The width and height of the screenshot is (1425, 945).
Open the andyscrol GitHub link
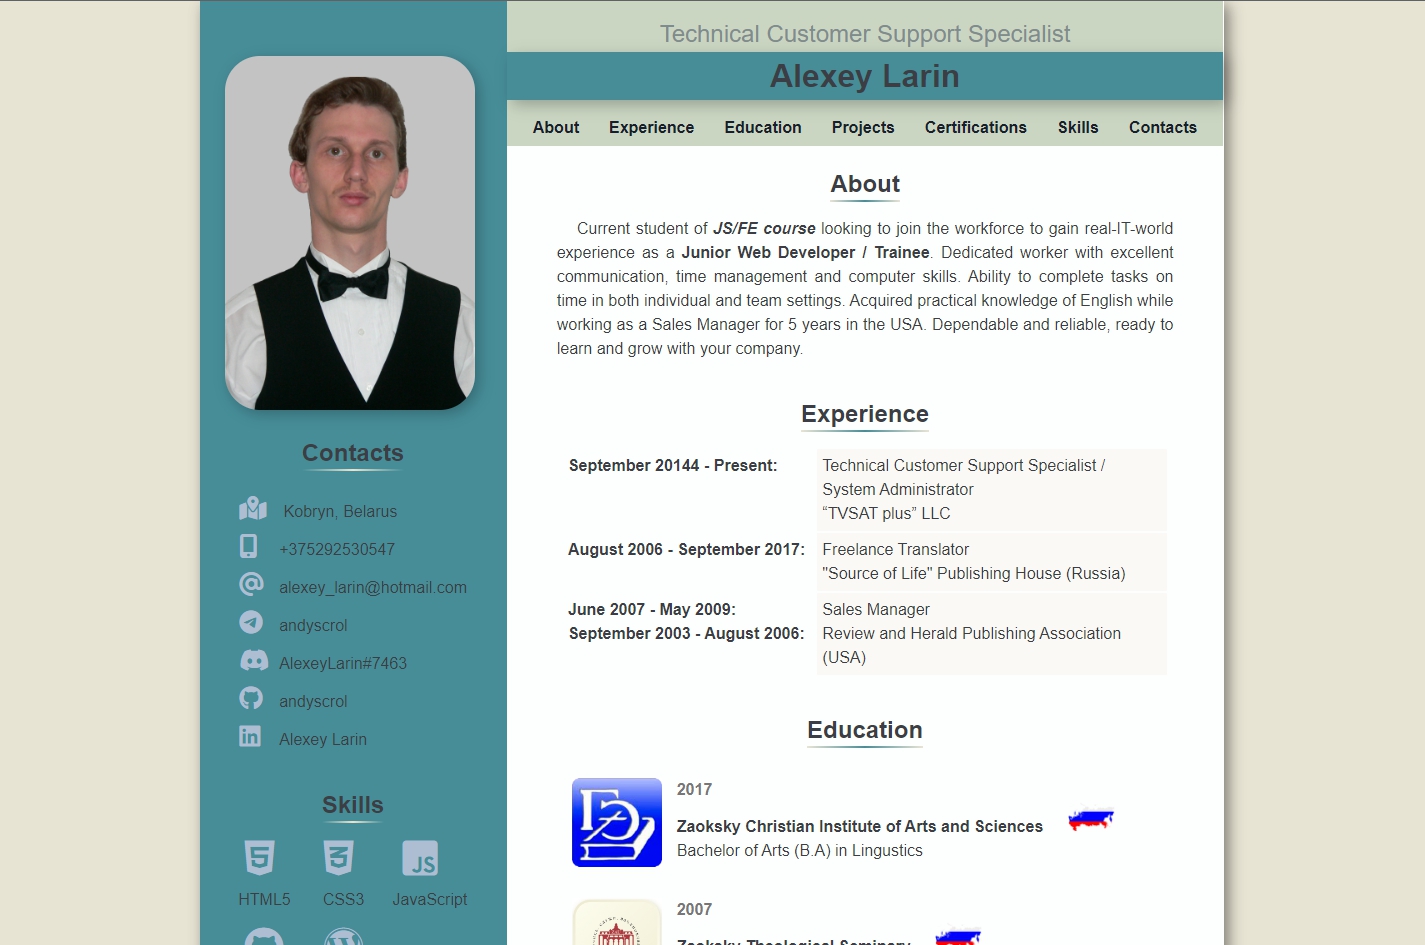[313, 701]
